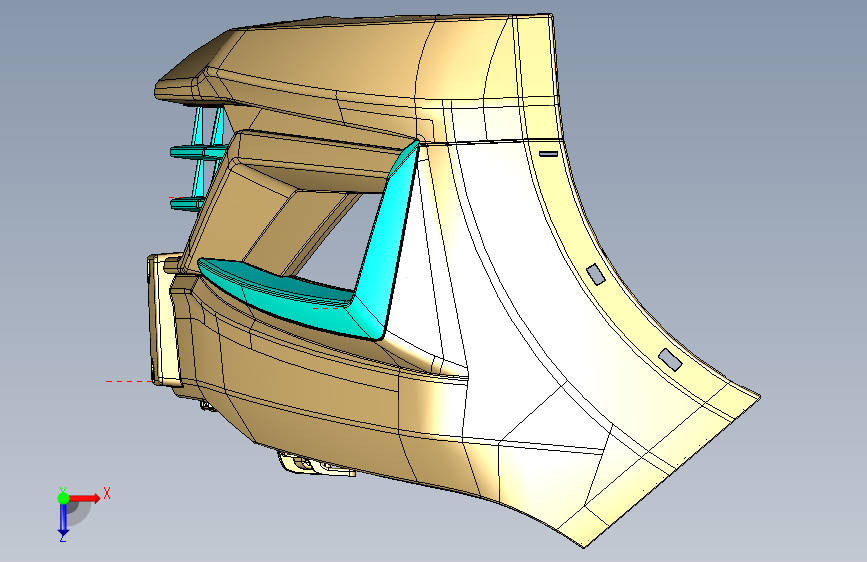The height and width of the screenshot is (562, 867).
Task: Pick the middle square cutout on curved flange
Action: pos(596,274)
